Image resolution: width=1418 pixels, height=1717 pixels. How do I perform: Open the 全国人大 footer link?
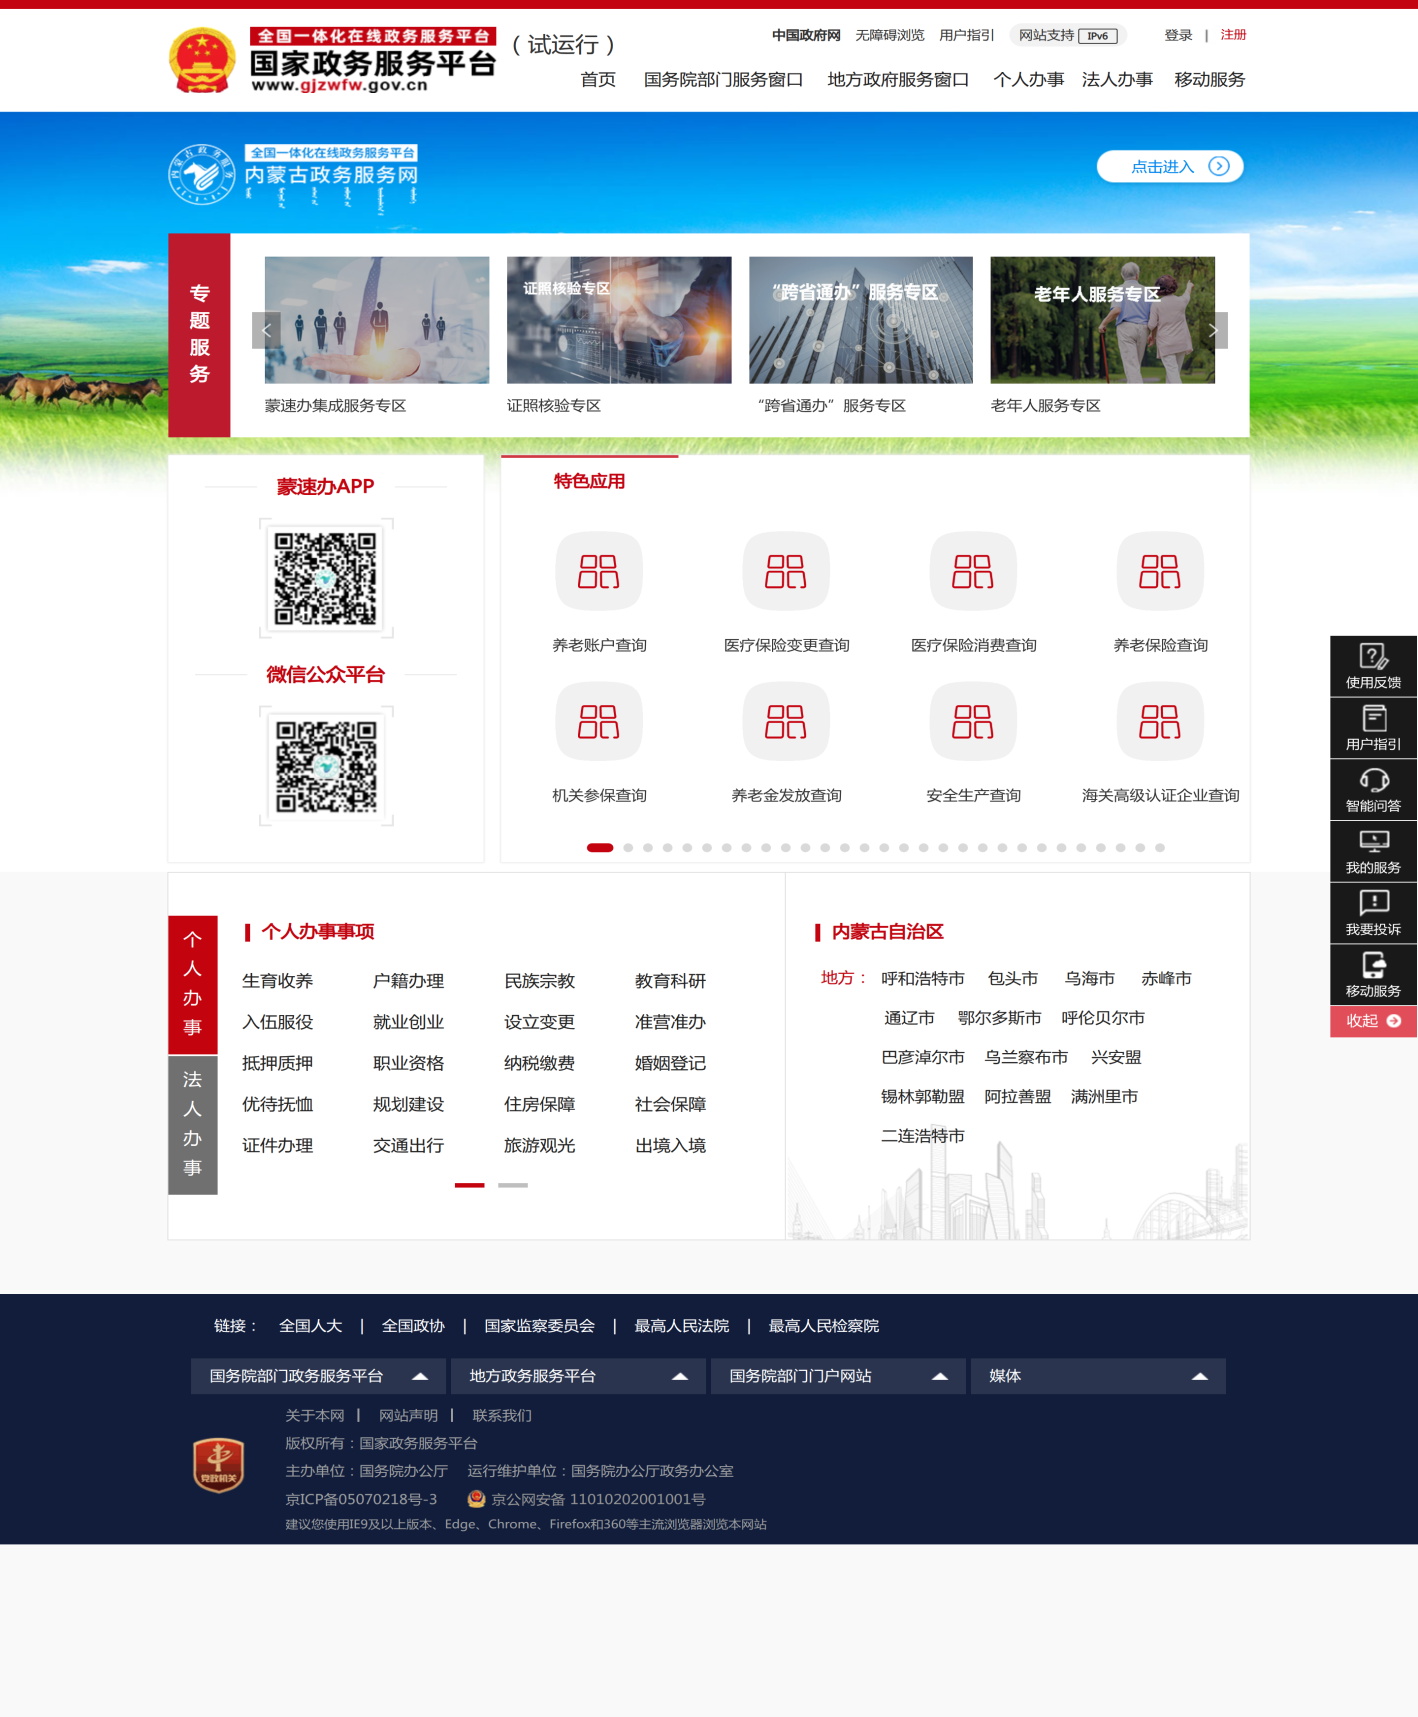tap(311, 1325)
